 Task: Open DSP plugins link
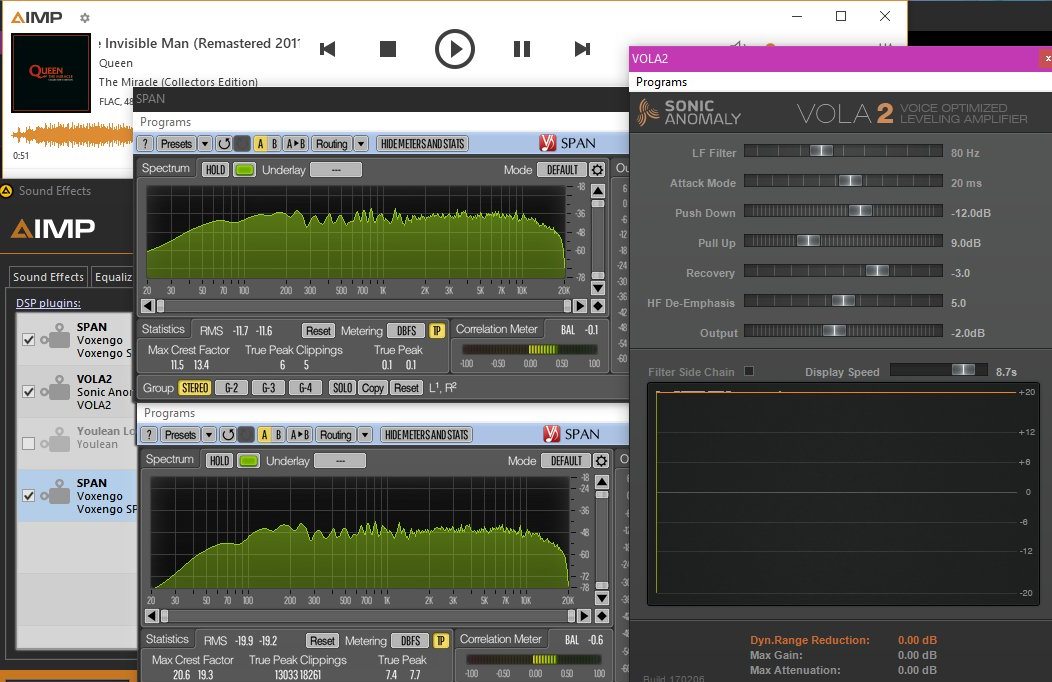(48, 303)
